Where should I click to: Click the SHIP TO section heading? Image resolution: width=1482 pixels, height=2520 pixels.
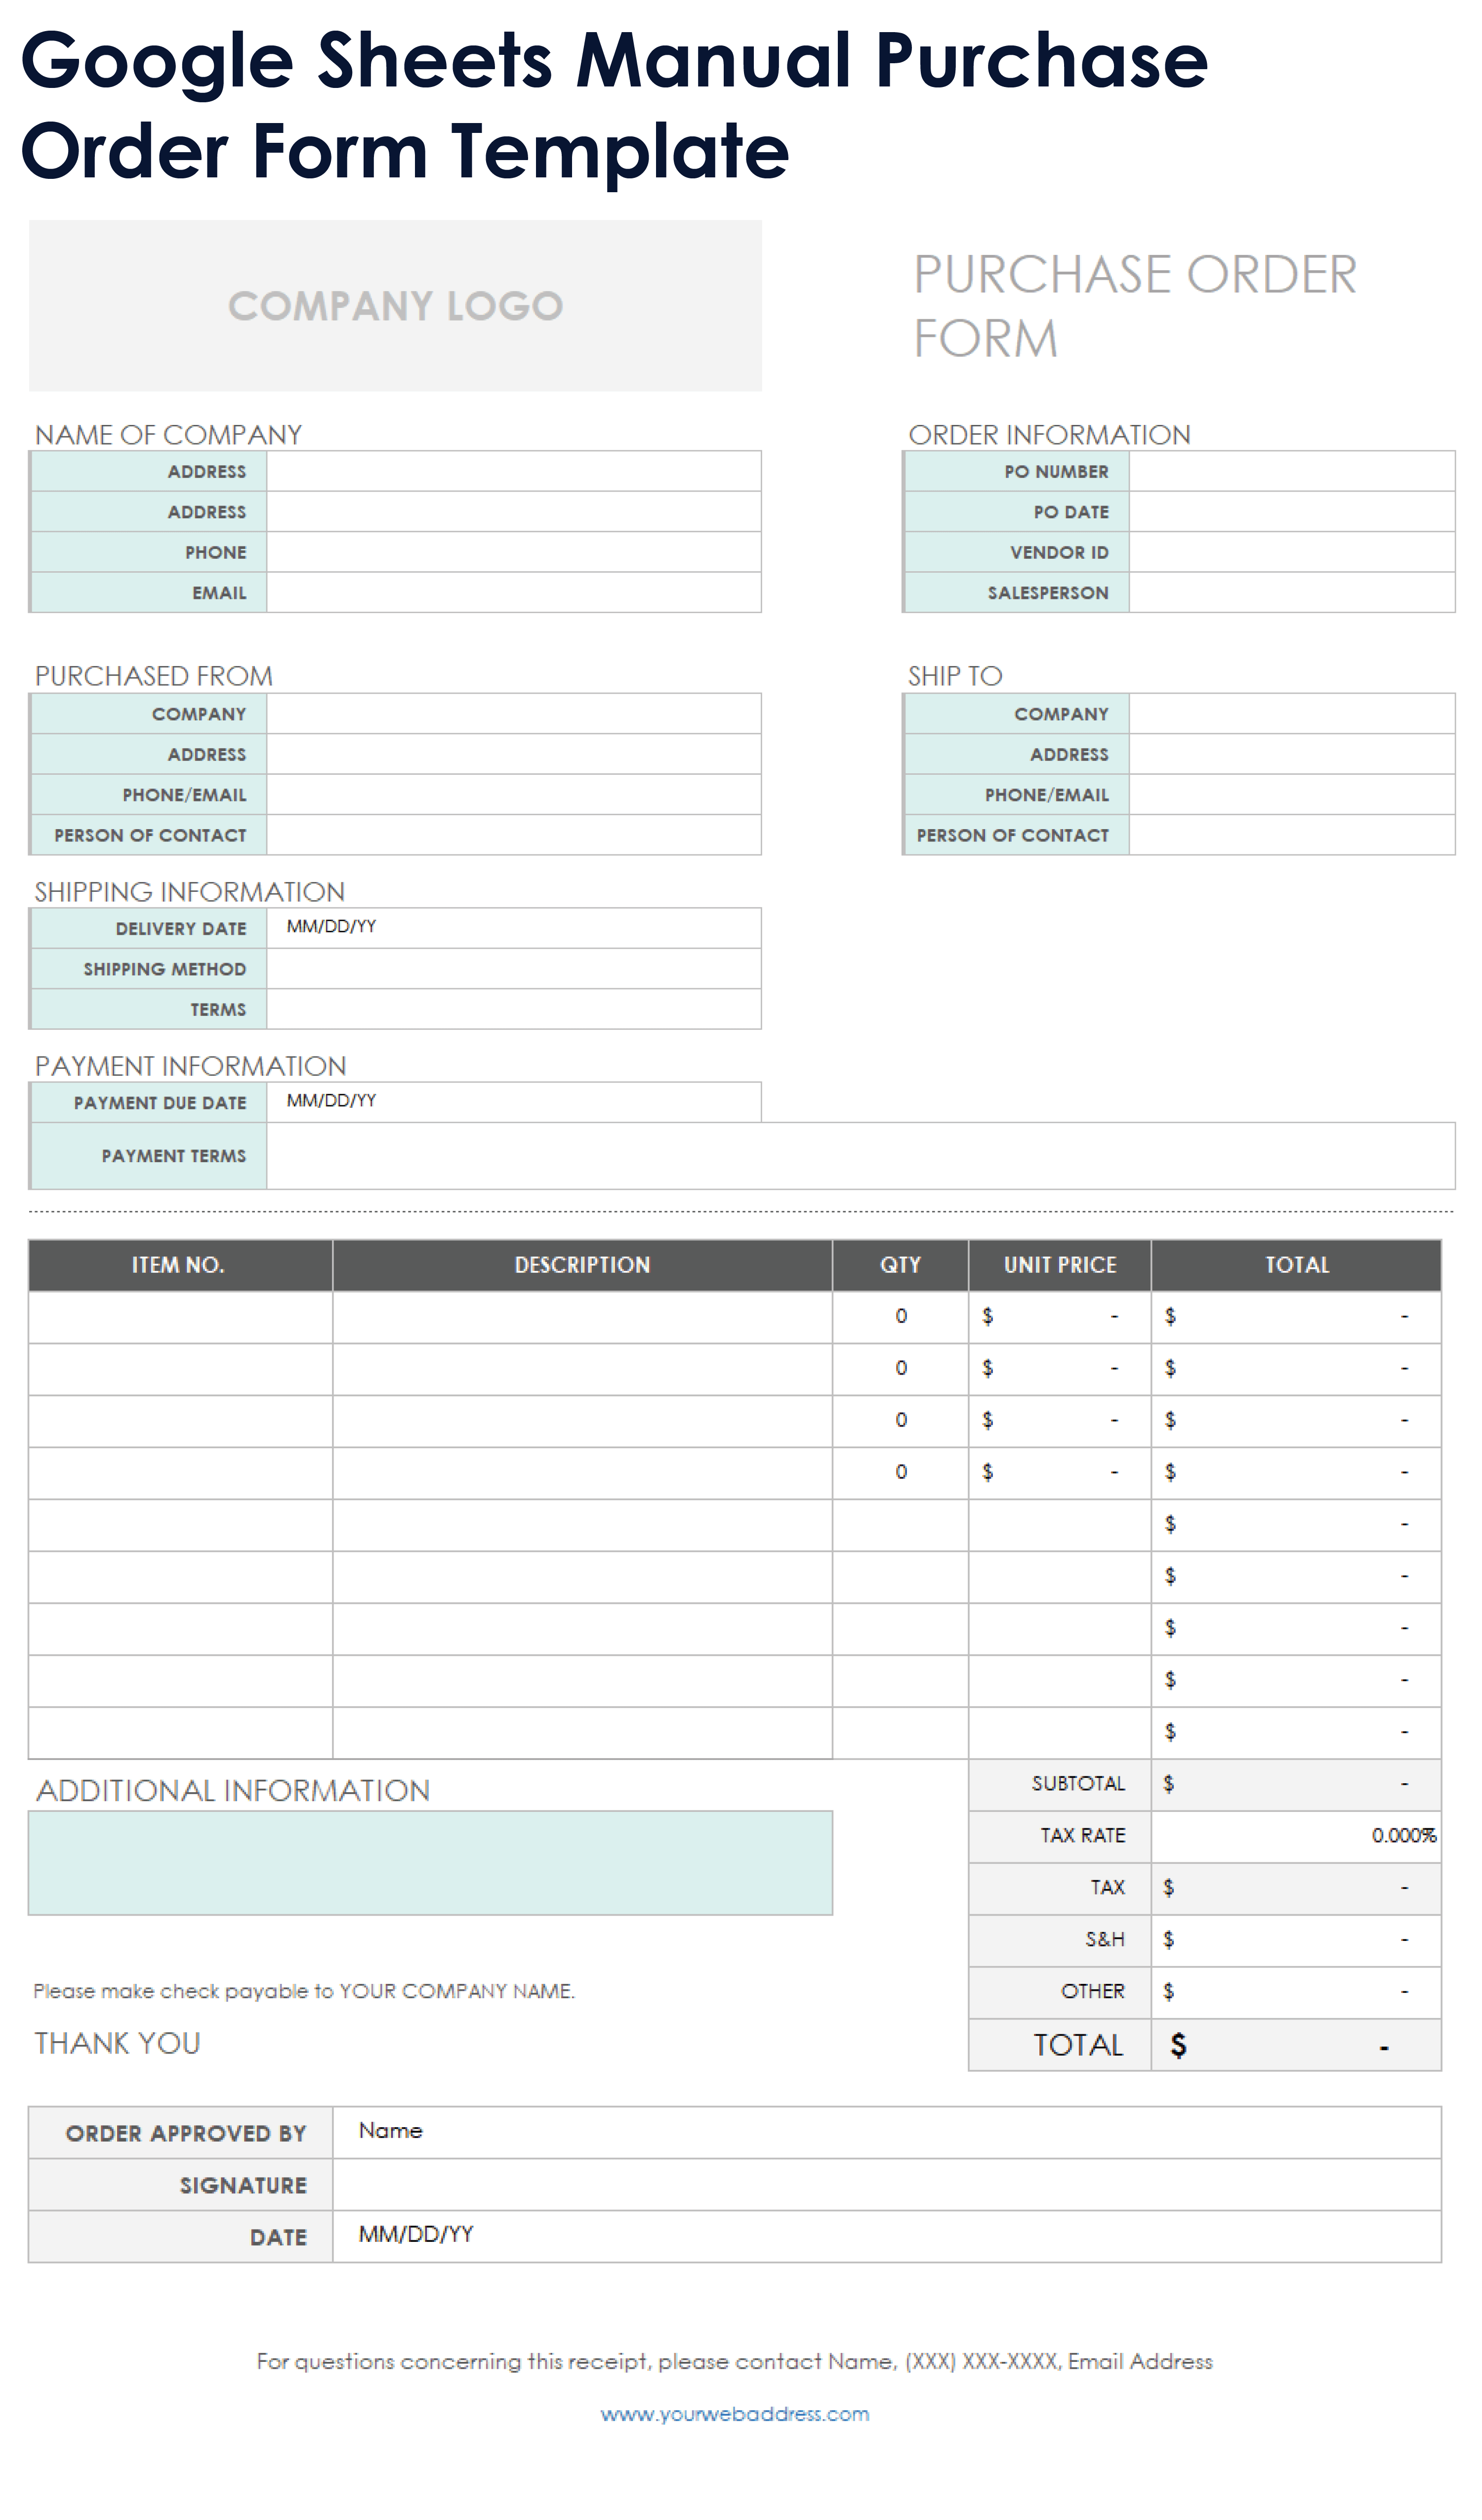pos(955,676)
